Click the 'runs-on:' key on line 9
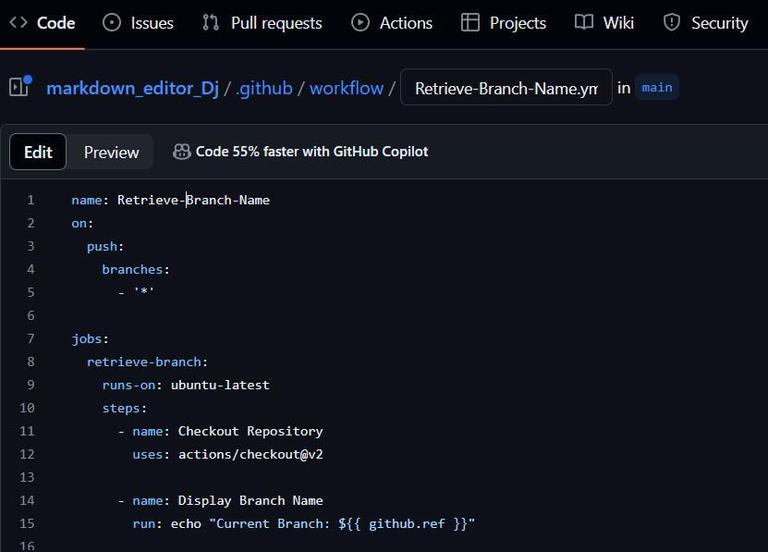Screen dimensions: 768x552 tap(132, 385)
